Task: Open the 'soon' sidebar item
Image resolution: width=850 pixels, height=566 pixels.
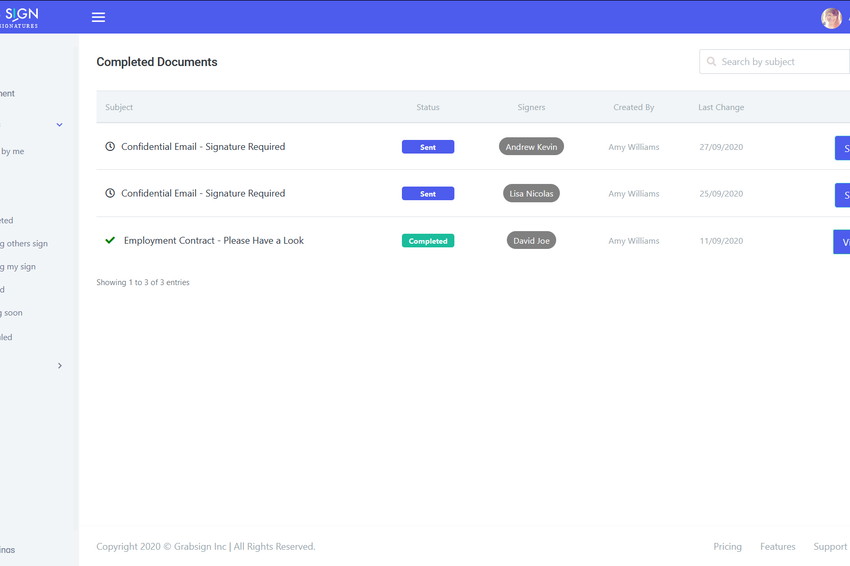Action: pos(11,313)
